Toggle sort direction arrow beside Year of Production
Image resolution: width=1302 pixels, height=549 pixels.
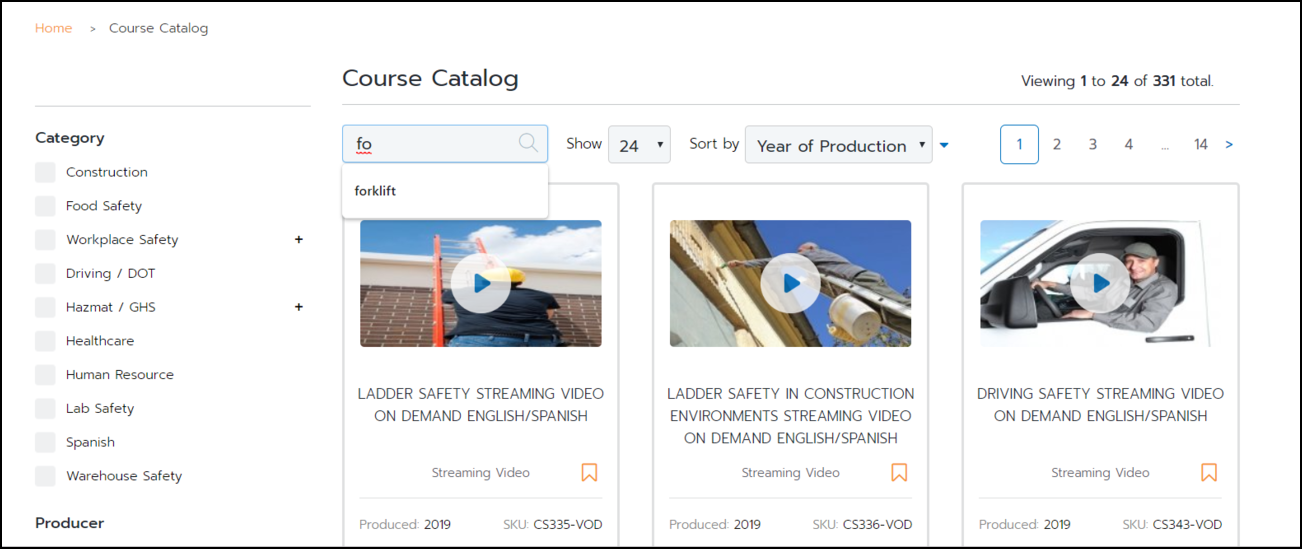coord(944,146)
